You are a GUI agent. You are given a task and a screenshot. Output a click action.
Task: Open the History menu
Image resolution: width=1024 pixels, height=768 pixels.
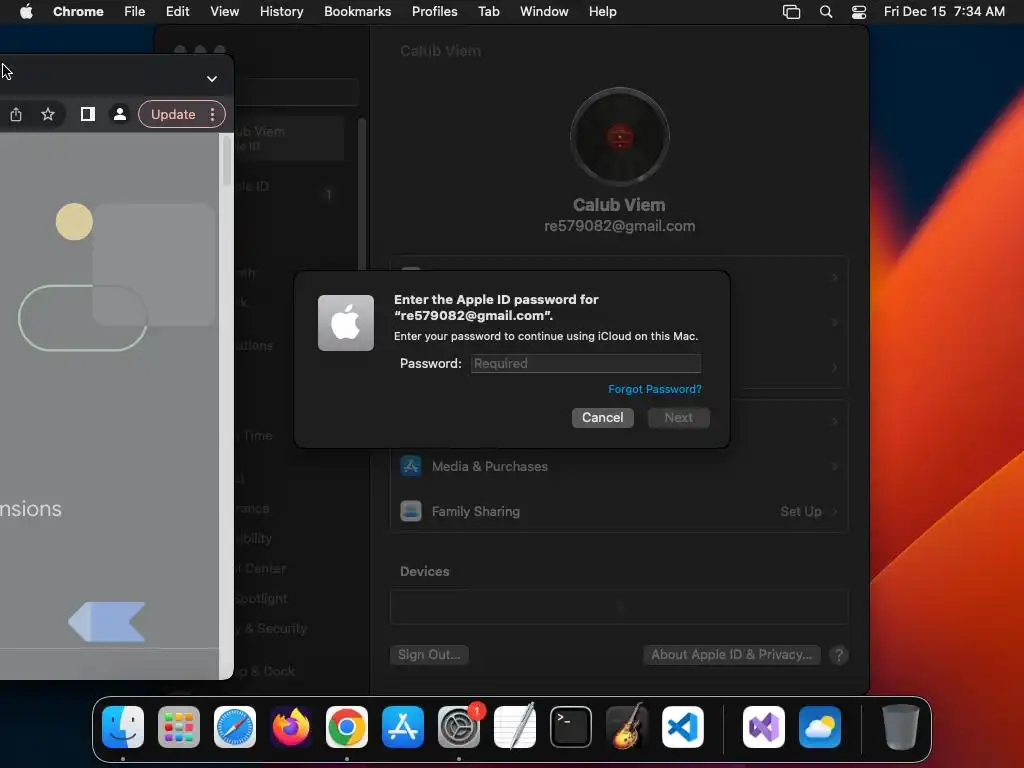(281, 11)
